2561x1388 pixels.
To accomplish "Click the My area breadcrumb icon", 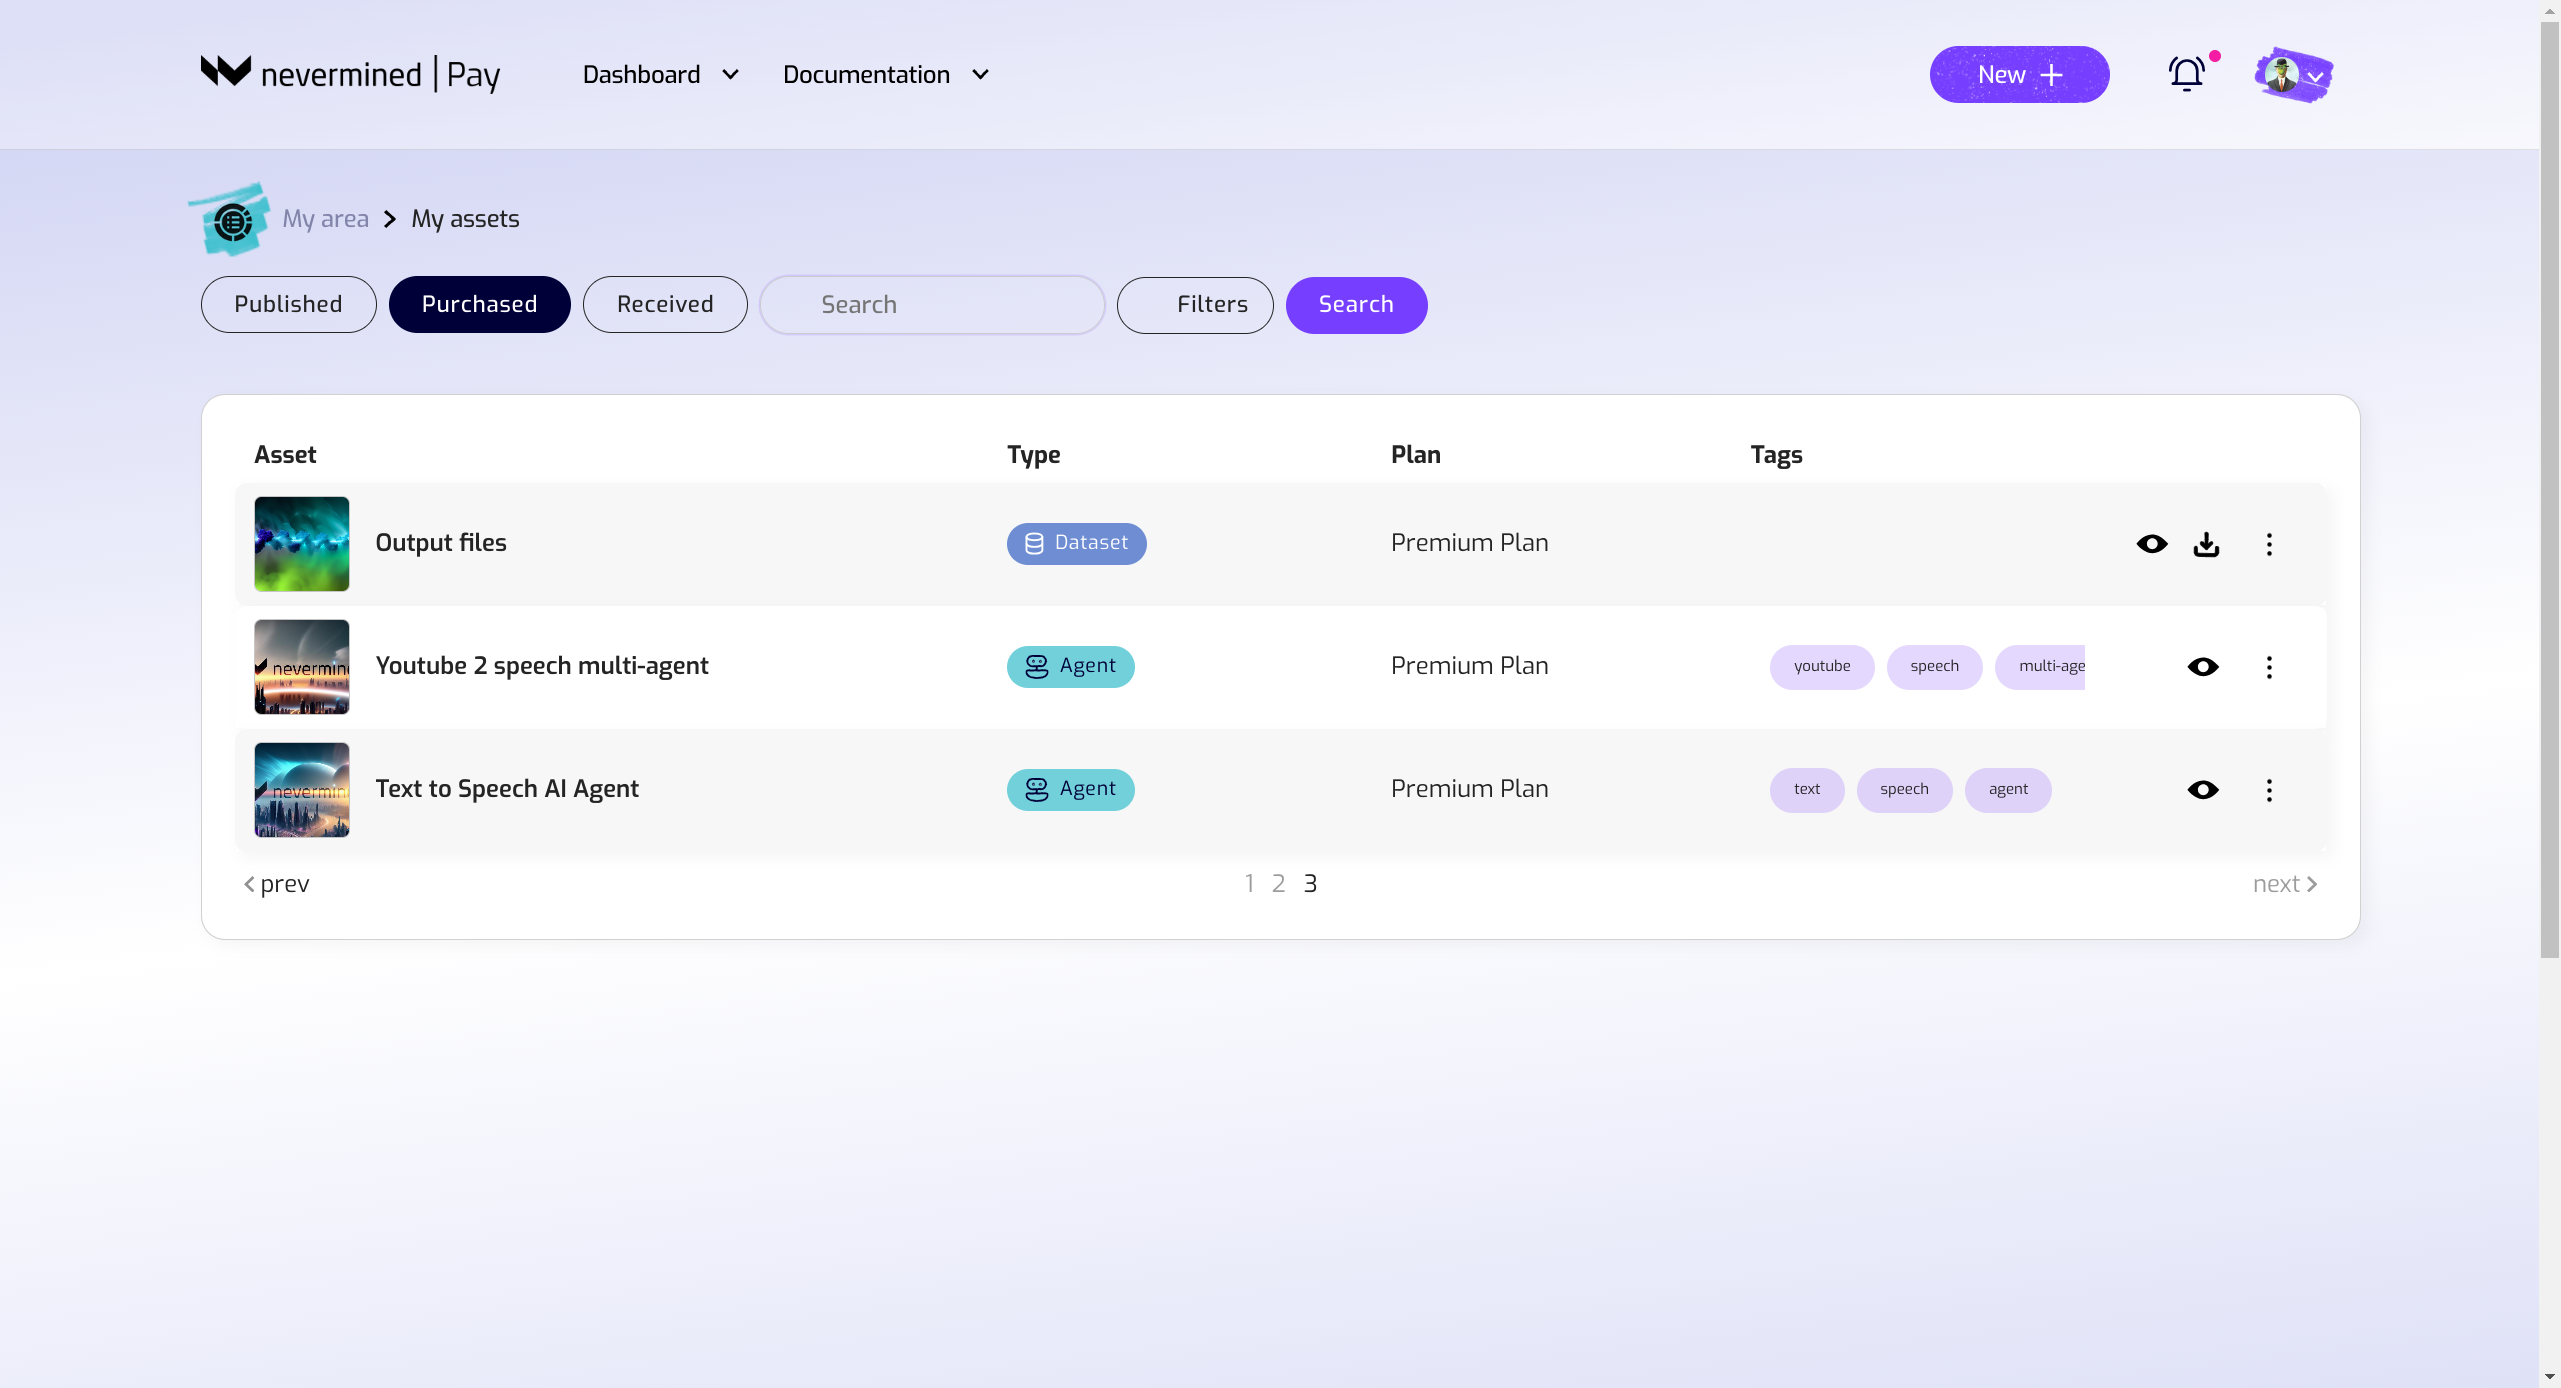I will [232, 220].
